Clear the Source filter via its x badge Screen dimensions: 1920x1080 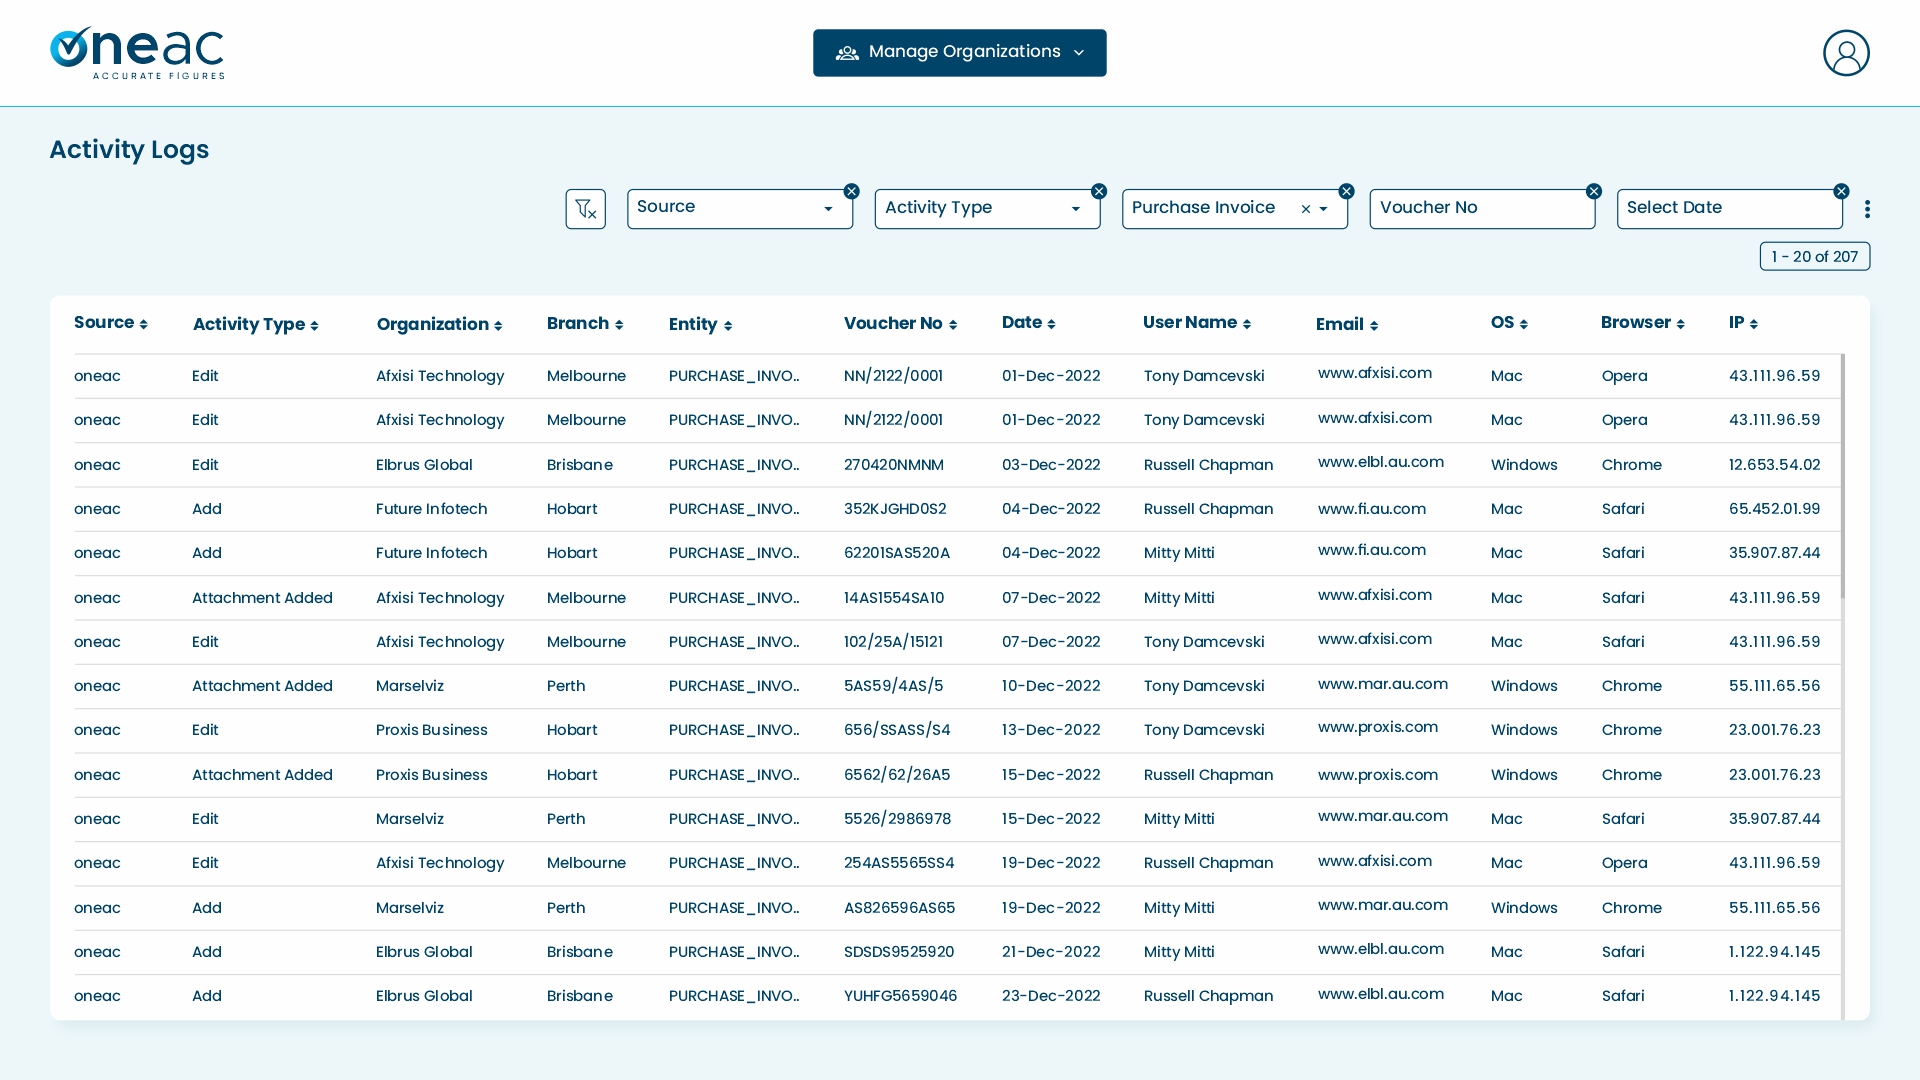point(852,191)
